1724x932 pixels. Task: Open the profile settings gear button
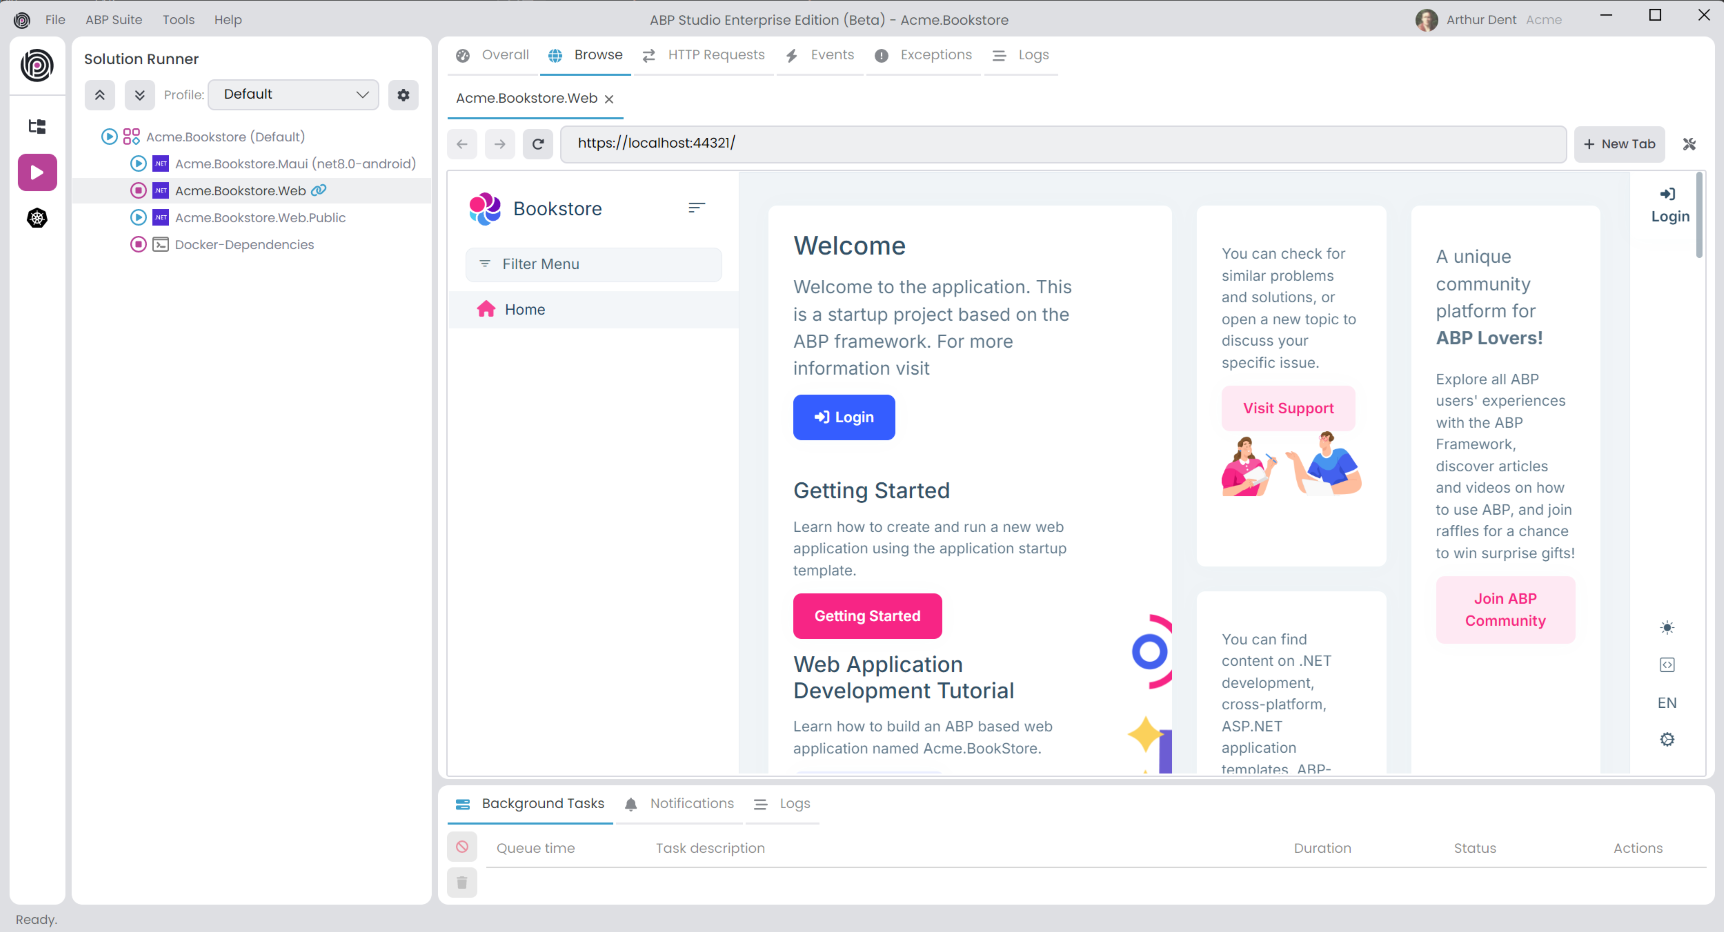[x=403, y=95]
